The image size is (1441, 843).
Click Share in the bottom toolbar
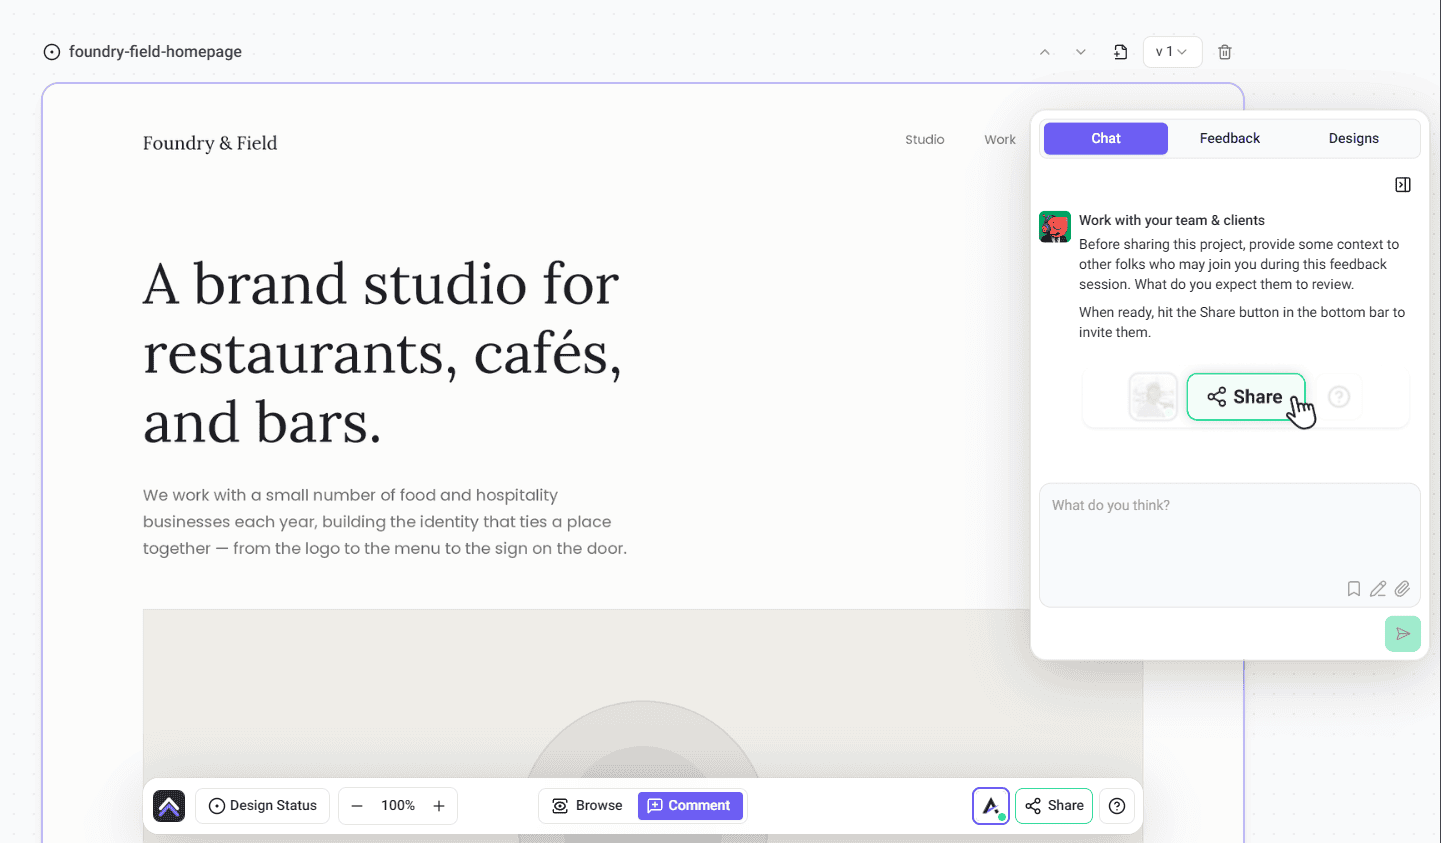1054,806
